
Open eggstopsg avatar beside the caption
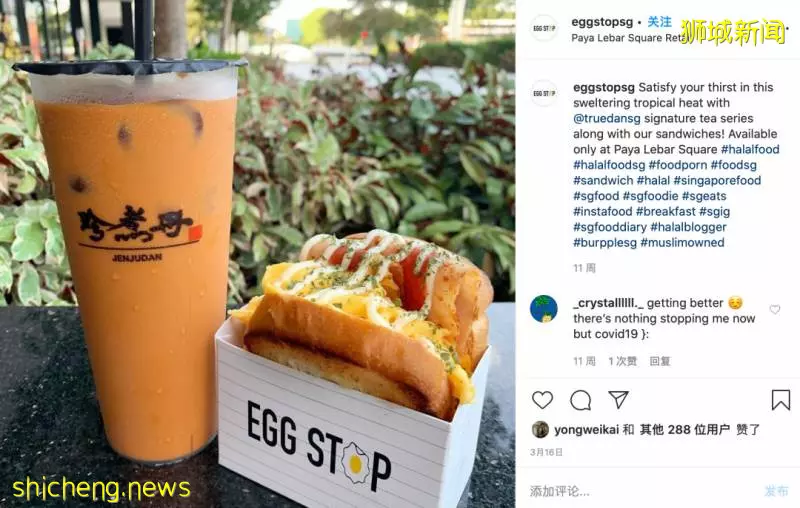544,93
